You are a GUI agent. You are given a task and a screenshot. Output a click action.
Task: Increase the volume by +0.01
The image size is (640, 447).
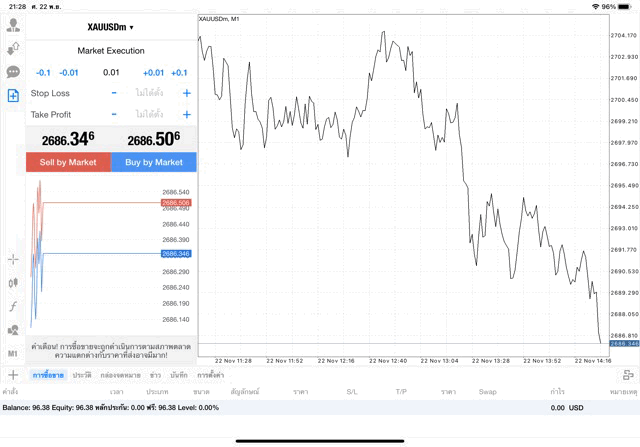pos(153,72)
